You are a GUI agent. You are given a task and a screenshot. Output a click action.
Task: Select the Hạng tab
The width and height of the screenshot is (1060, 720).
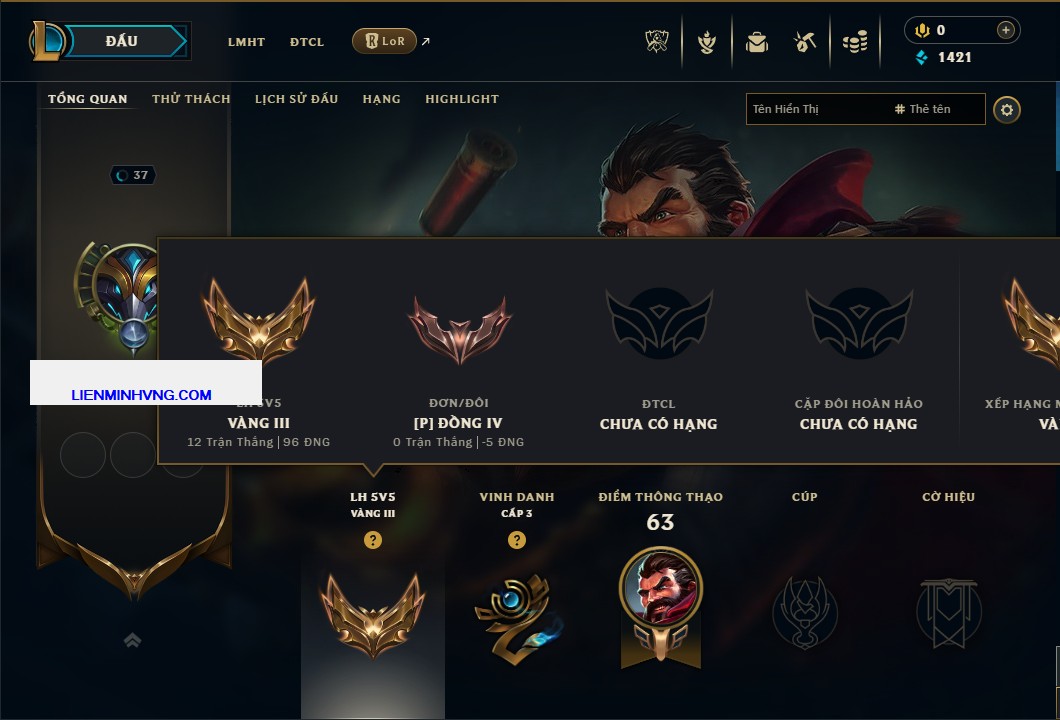pyautogui.click(x=381, y=99)
